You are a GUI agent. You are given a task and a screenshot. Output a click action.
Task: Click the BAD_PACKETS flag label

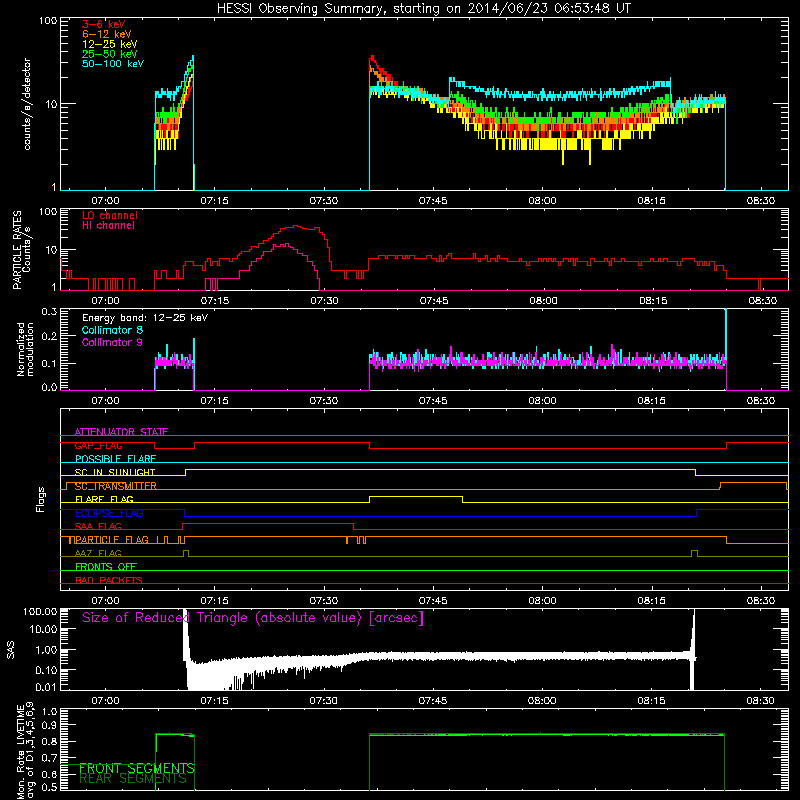pos(109,580)
